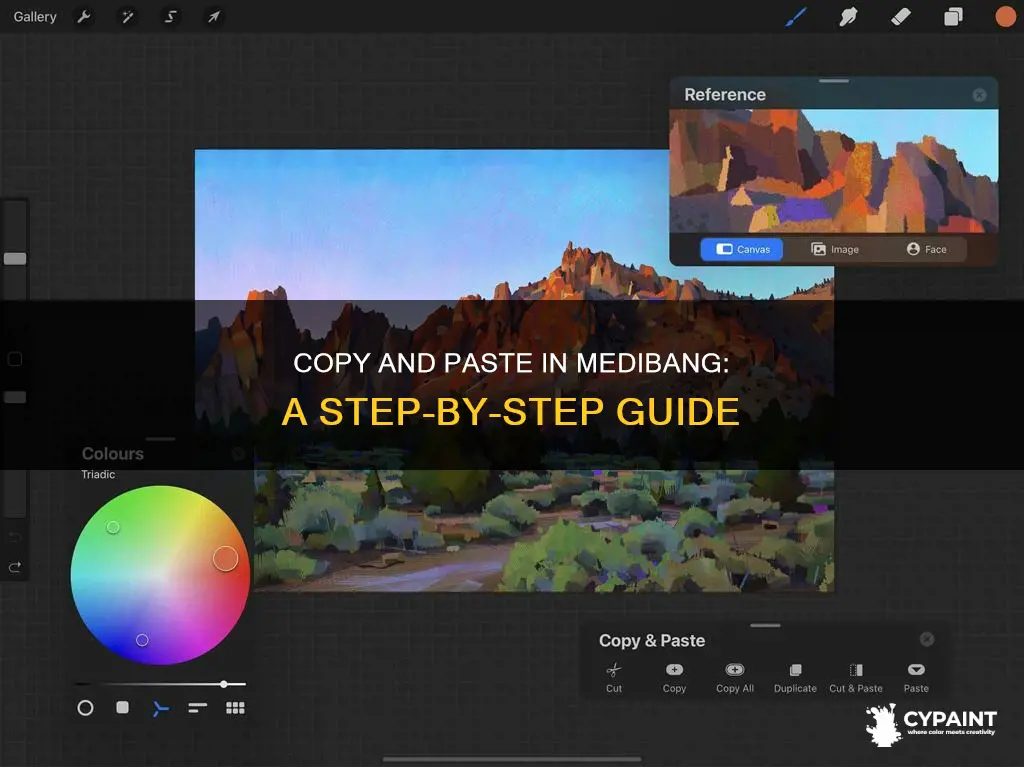Image resolution: width=1024 pixels, height=767 pixels.
Task: Click the brush opacity slider handle
Action: 15,397
